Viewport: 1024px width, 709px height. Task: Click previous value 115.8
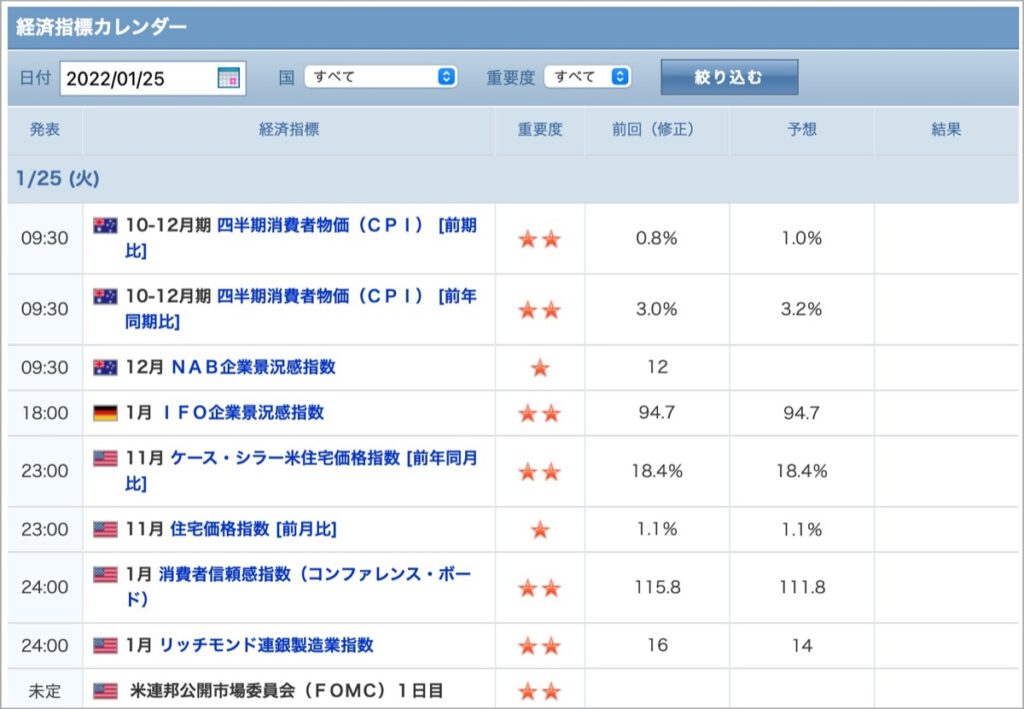(658, 587)
